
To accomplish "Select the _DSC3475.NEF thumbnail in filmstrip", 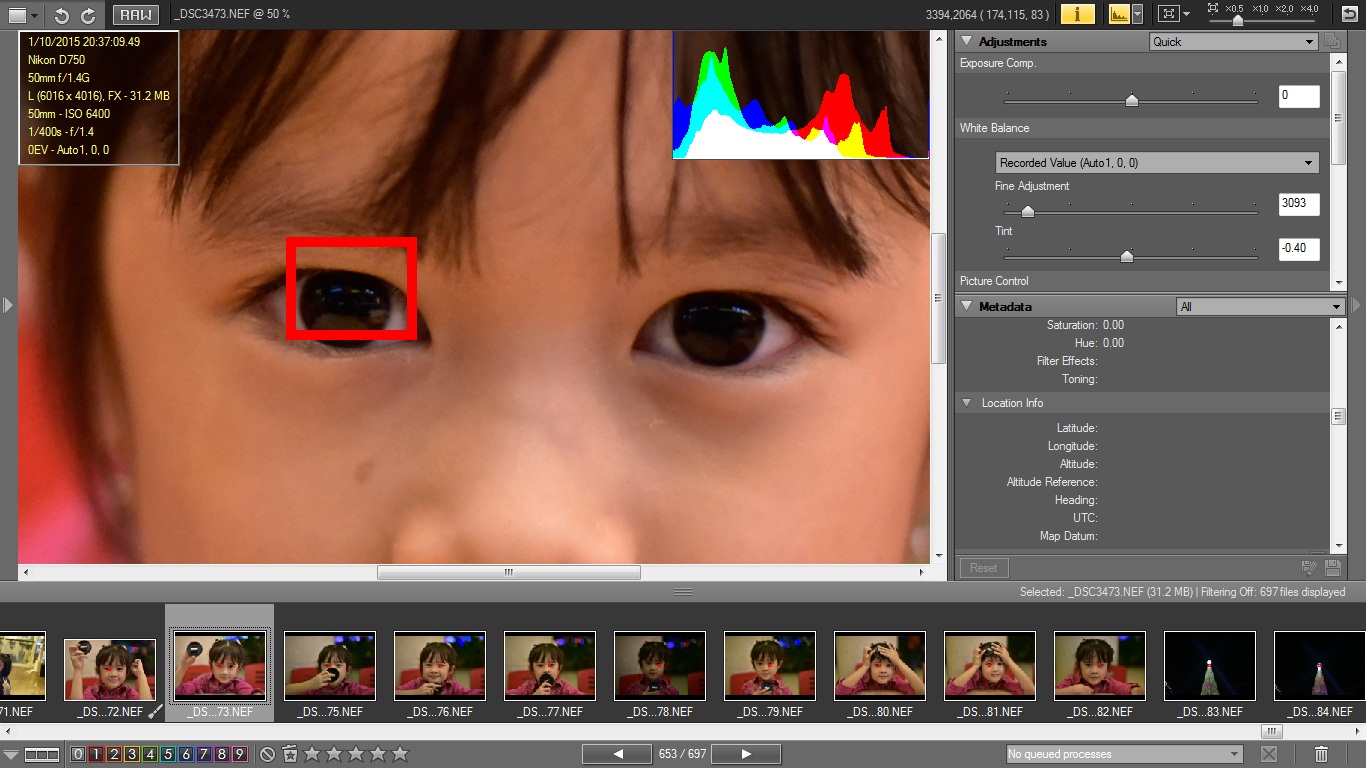I will (330, 666).
